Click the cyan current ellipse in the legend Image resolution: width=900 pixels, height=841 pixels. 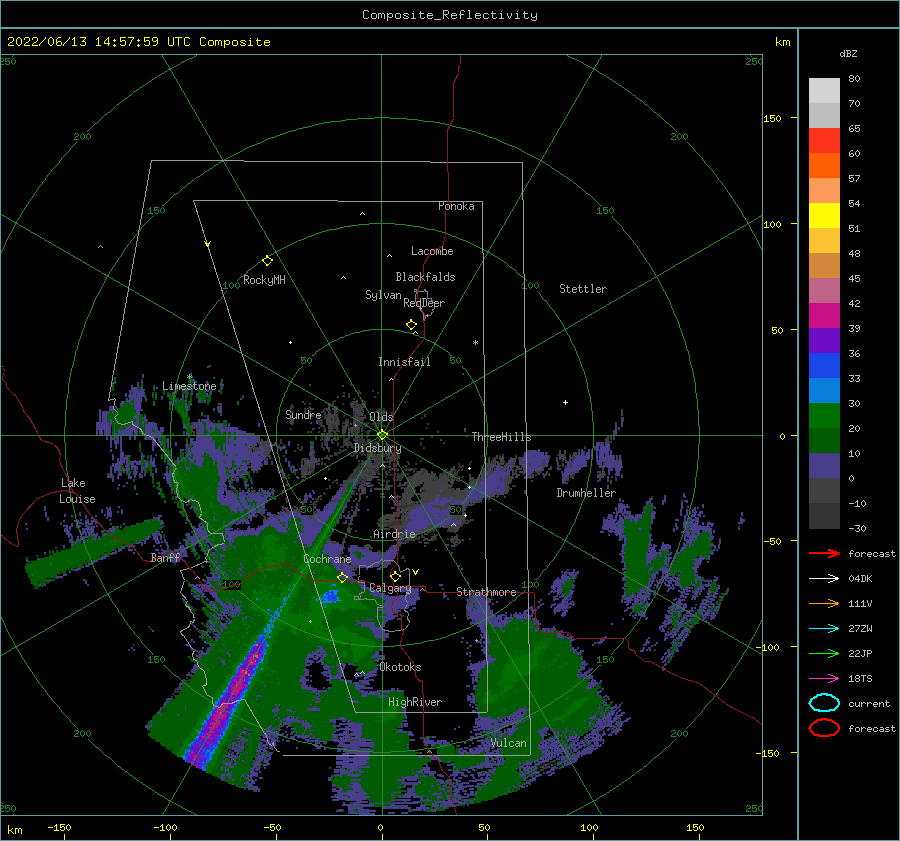coord(824,703)
